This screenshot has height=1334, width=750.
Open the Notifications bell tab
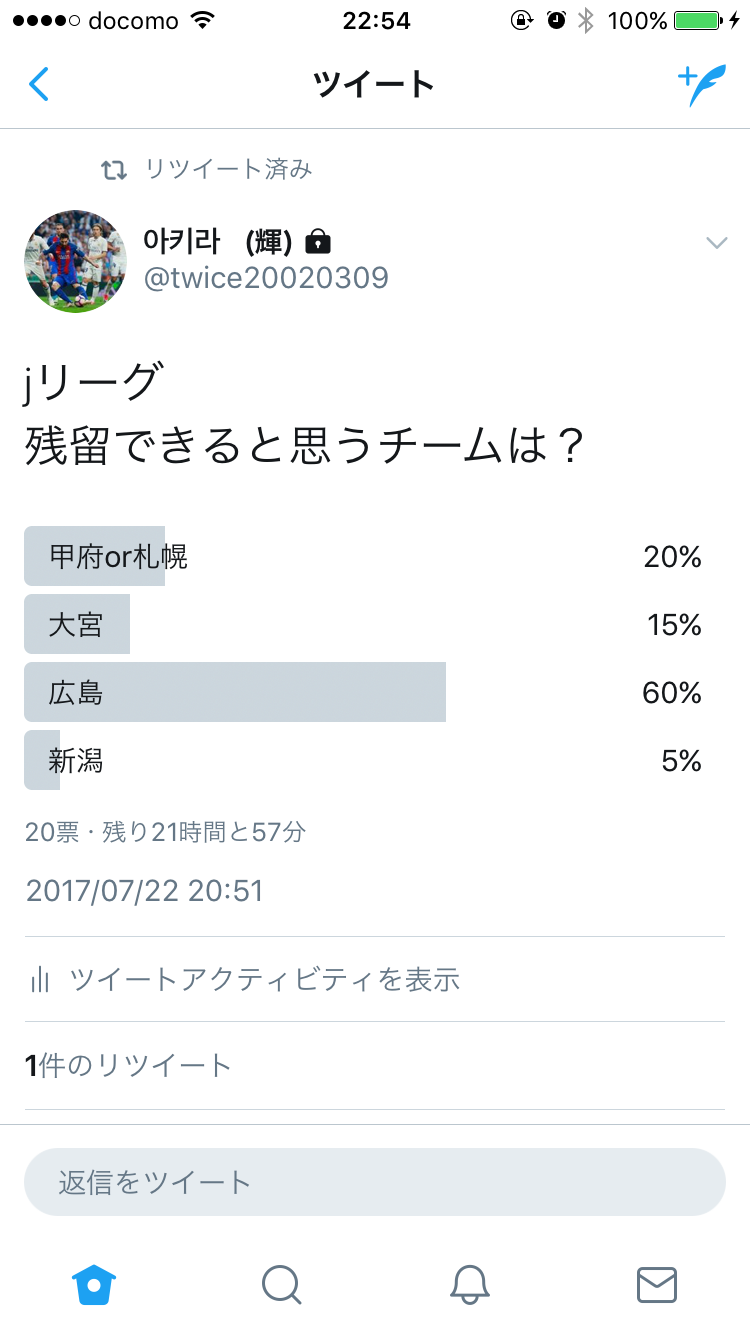469,1284
